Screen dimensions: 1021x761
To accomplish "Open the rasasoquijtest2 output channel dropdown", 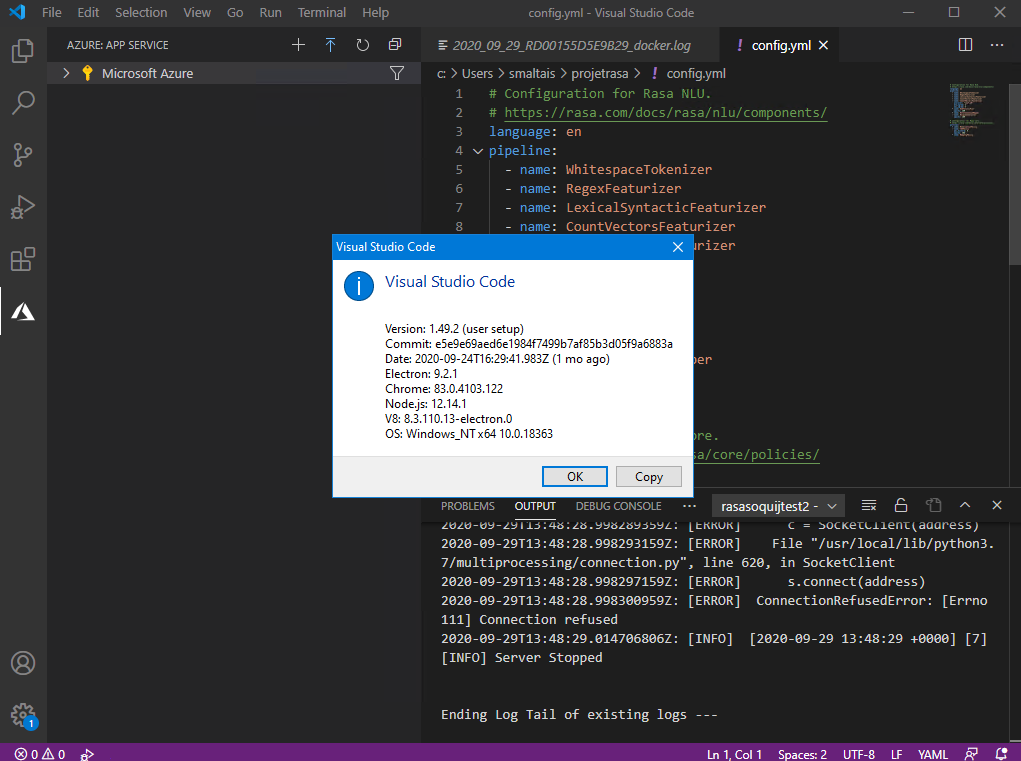I will (x=777, y=506).
